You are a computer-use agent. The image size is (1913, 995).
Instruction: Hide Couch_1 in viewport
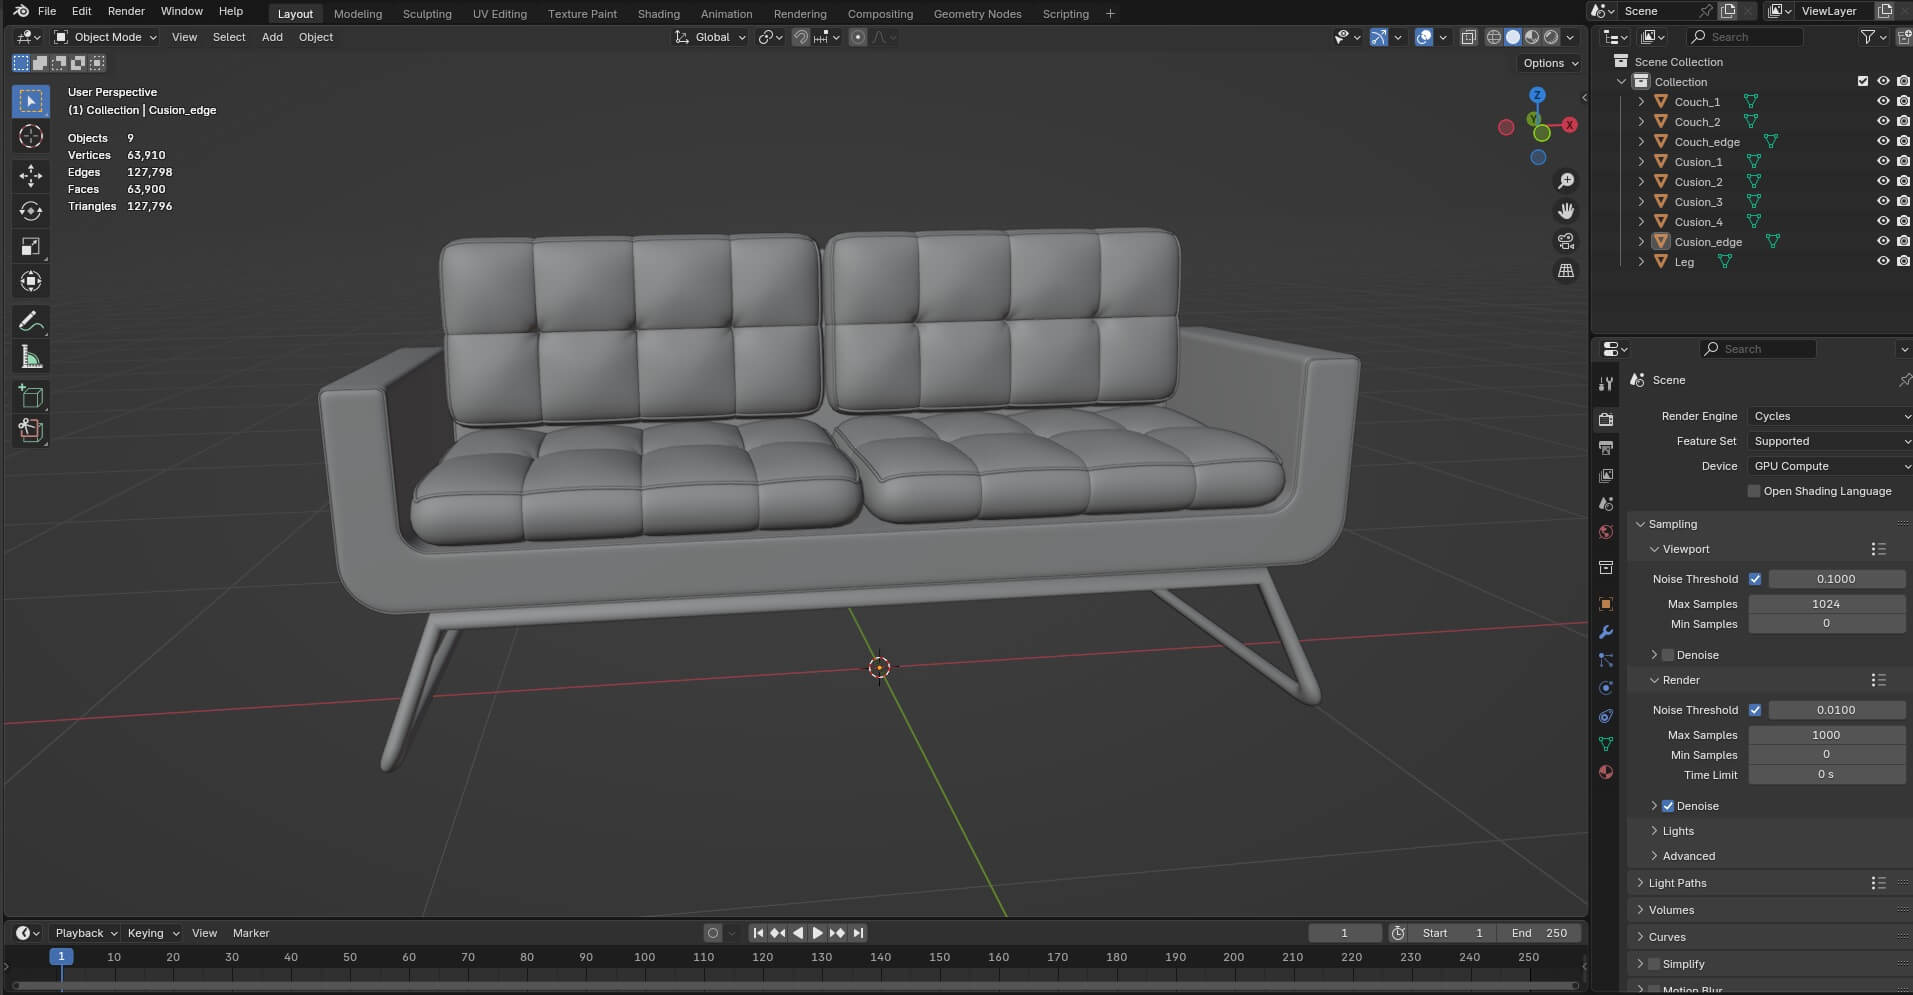[1883, 101]
